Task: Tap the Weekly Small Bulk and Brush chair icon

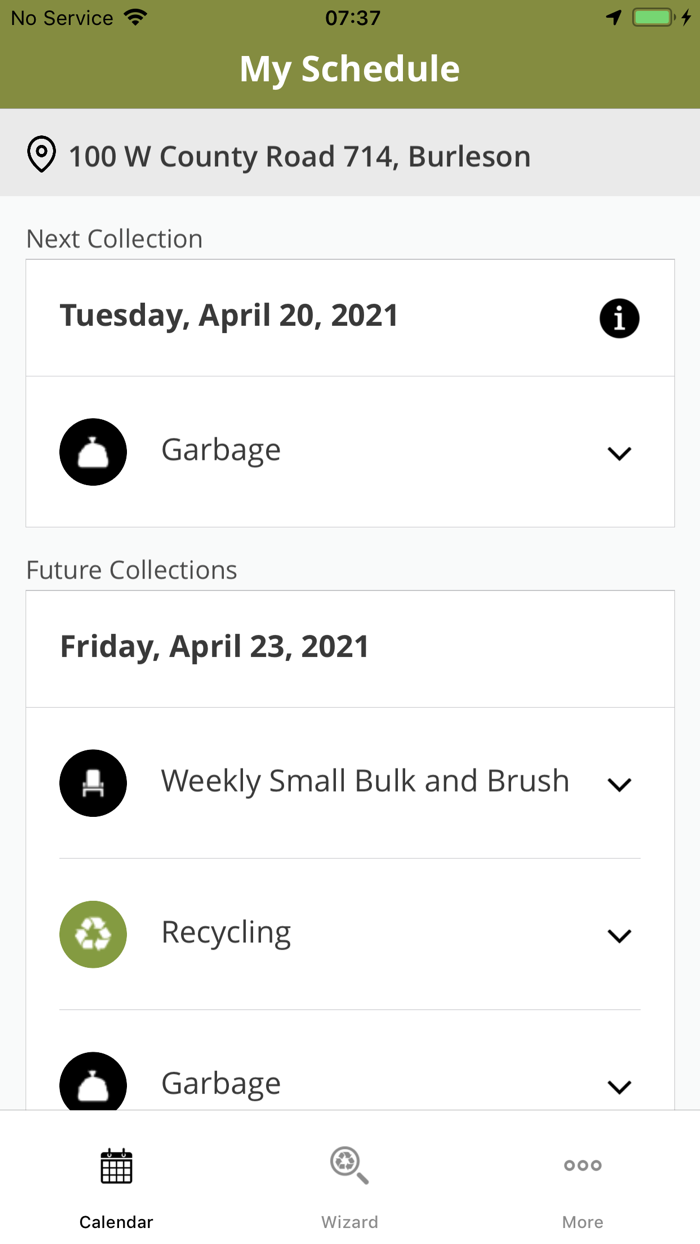Action: point(93,782)
